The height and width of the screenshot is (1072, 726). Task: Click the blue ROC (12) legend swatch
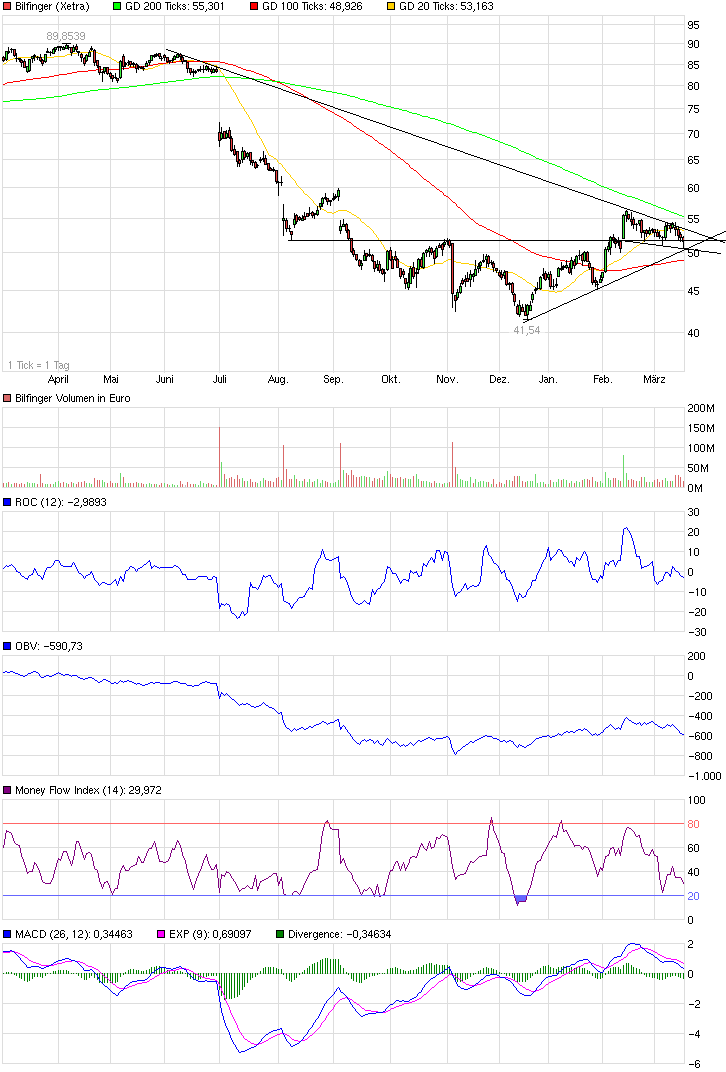tap(8, 502)
